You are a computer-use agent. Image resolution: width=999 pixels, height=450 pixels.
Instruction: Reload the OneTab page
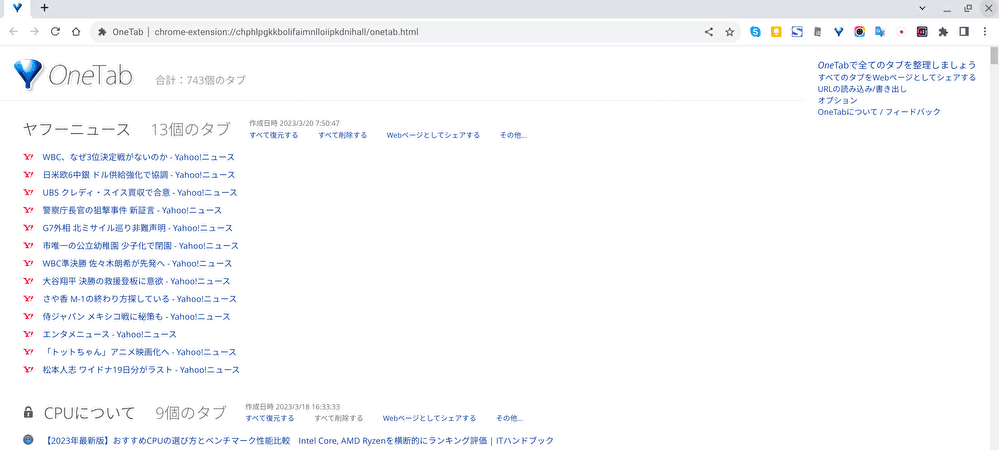pos(55,32)
